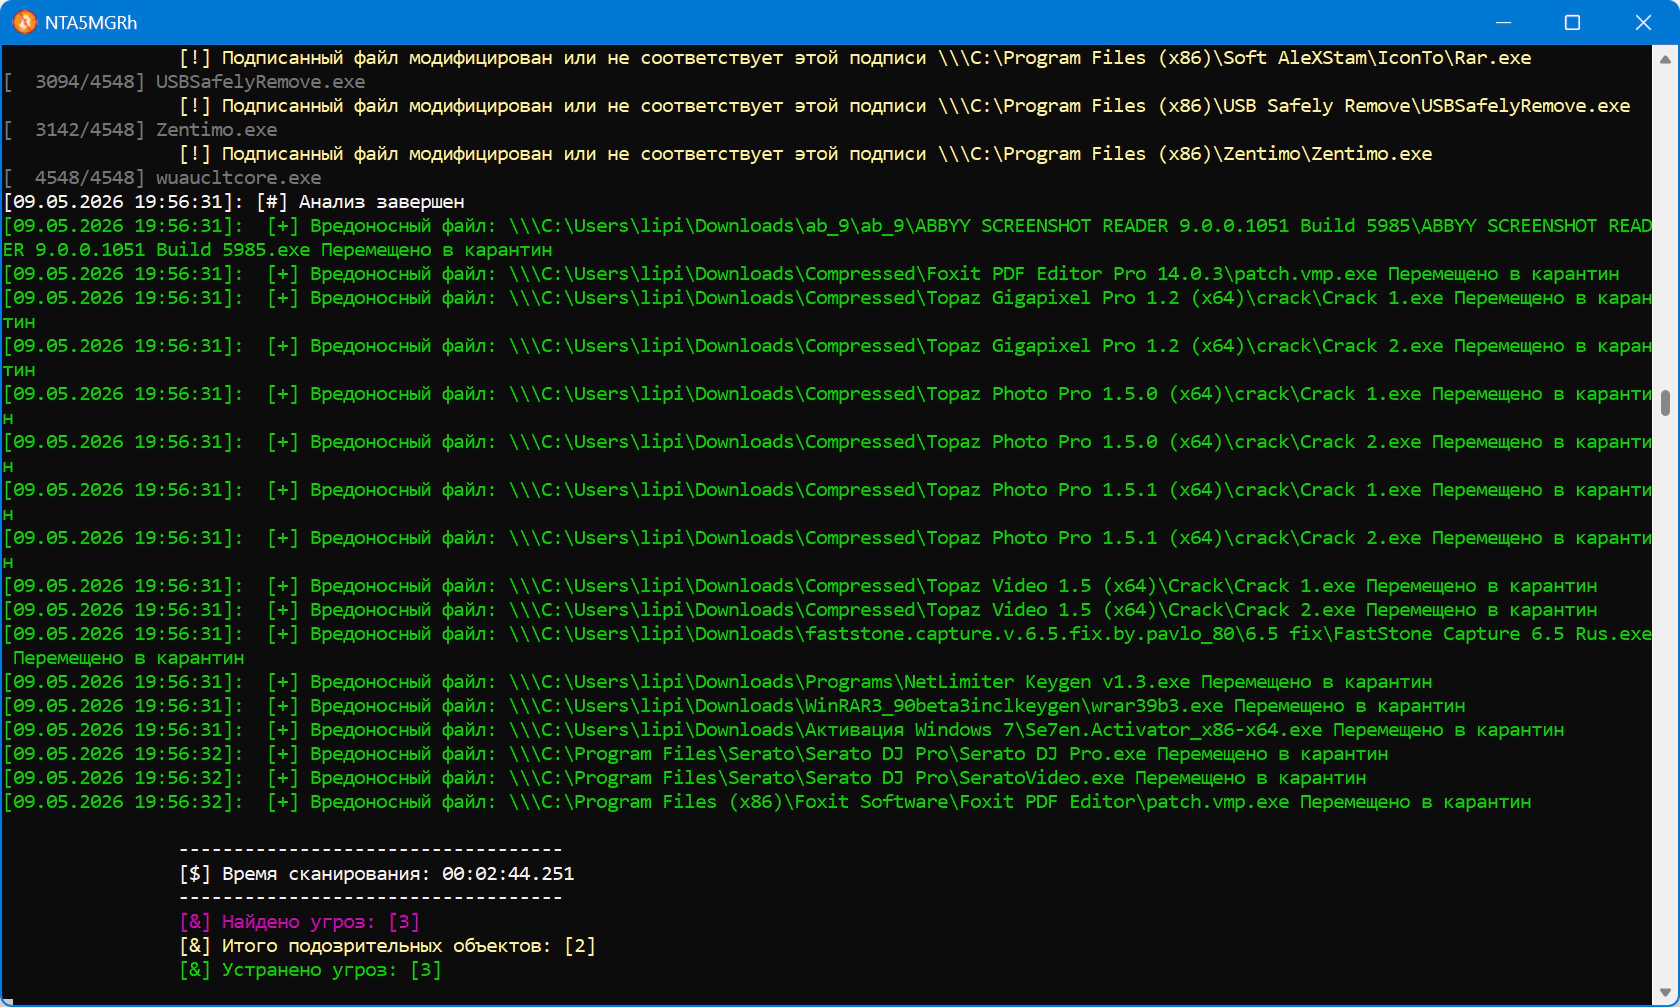Click the wrar39b3.exe quarantine line
The height and width of the screenshot is (1007, 1680).
734,706
